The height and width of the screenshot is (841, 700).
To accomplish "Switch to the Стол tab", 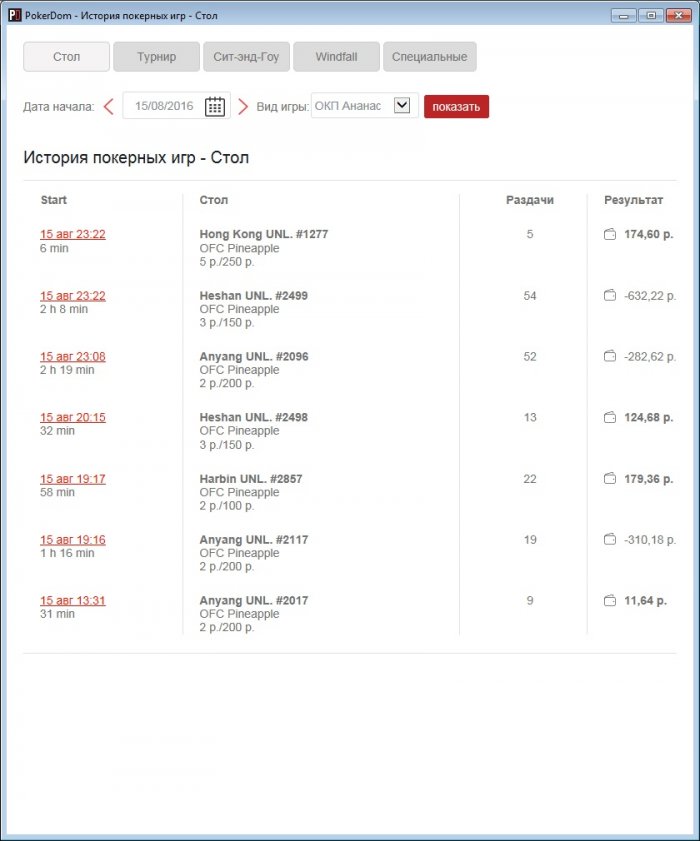I will [x=67, y=57].
